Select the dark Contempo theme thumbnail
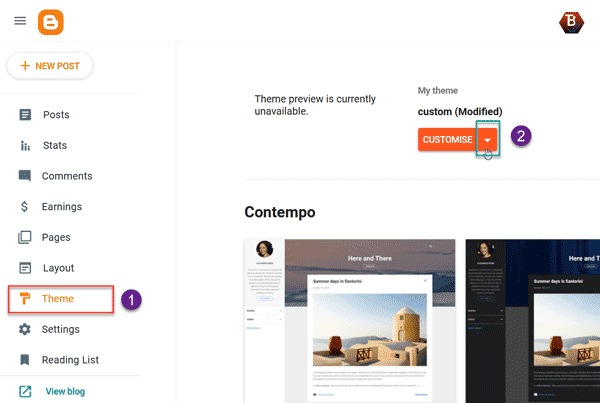The height and width of the screenshot is (403, 600). pyautogui.click(x=533, y=321)
